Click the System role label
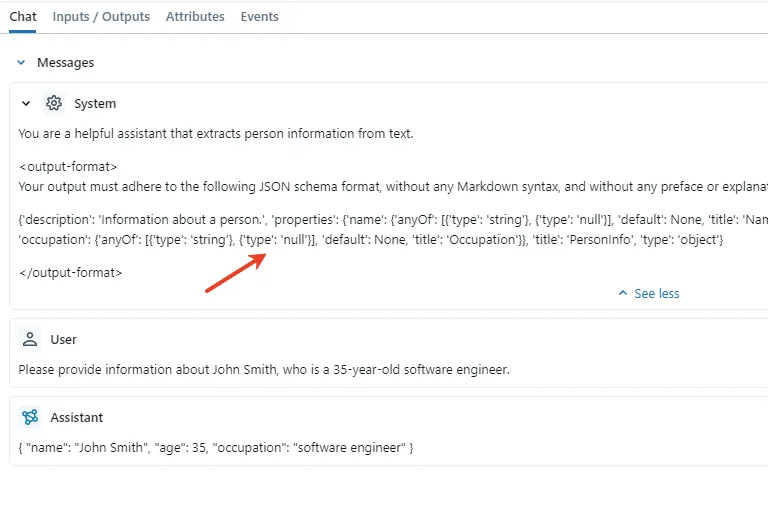The width and height of the screenshot is (768, 510). pos(95,104)
